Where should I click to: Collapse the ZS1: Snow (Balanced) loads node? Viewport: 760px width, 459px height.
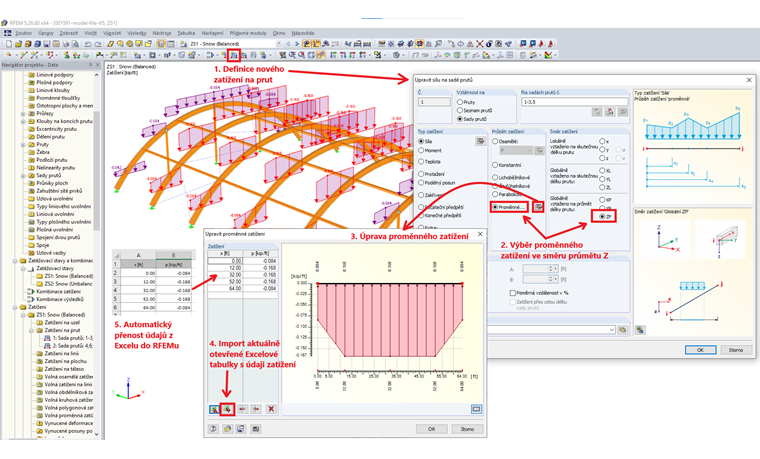[x=23, y=315]
